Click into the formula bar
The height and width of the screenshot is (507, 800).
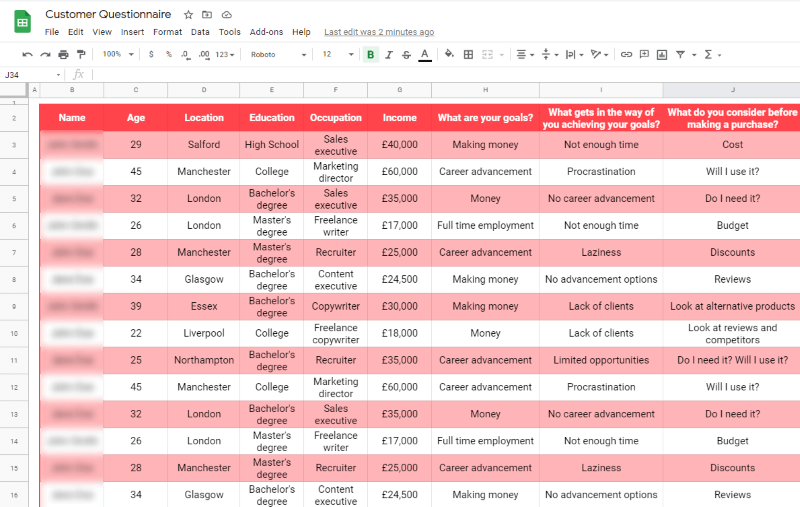444,75
